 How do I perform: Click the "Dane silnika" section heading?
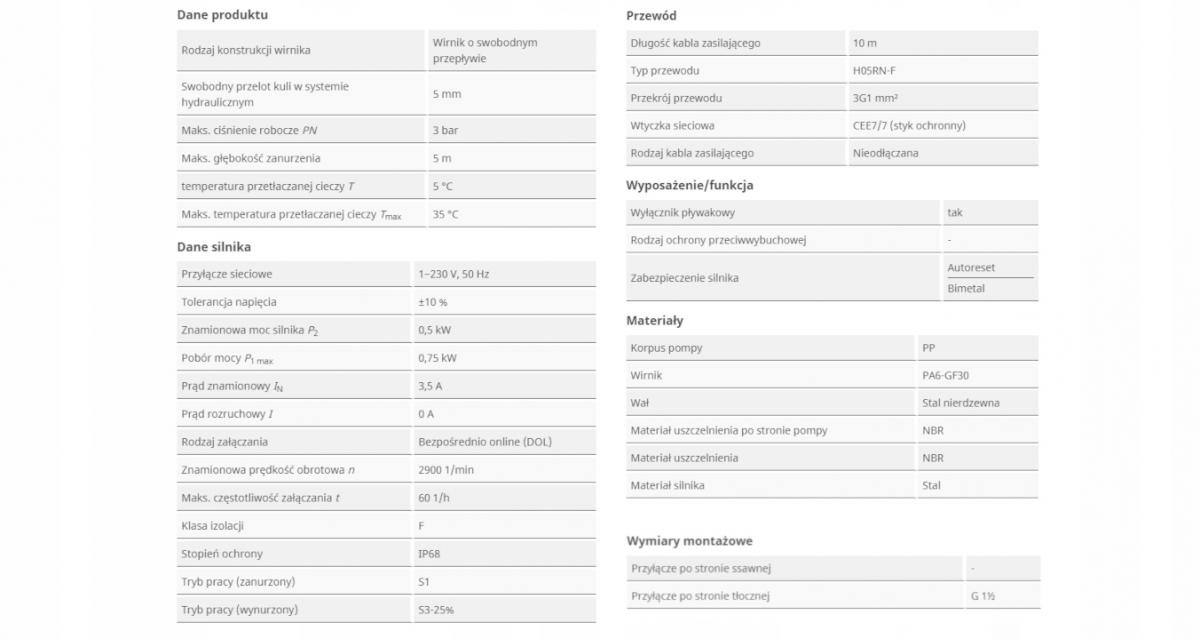click(214, 246)
